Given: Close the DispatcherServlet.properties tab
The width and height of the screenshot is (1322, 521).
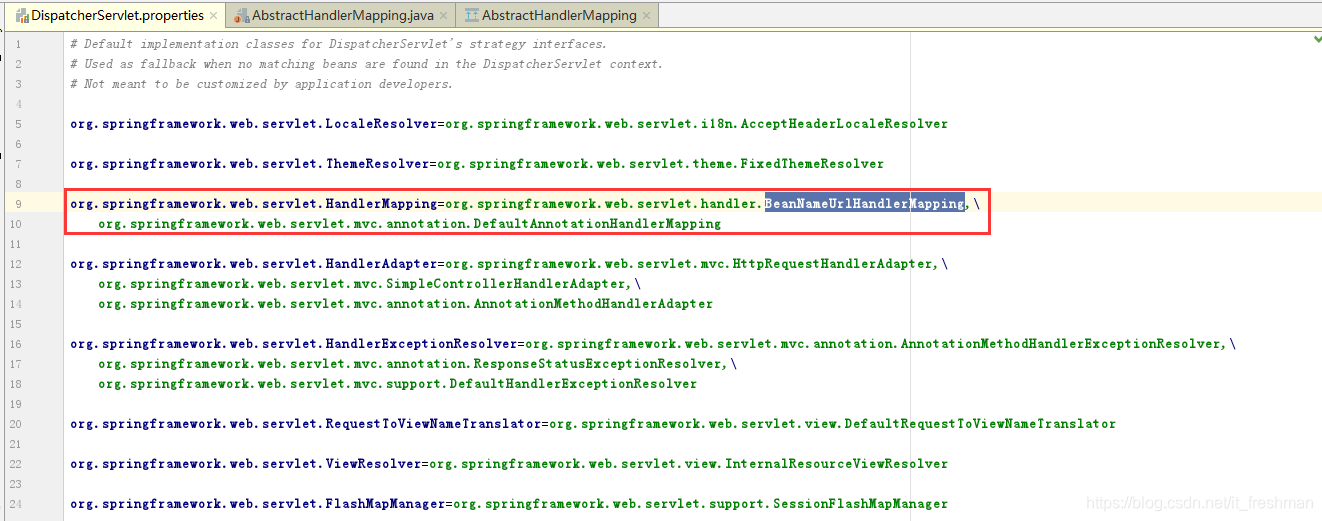Looking at the screenshot, I should click(x=215, y=16).
